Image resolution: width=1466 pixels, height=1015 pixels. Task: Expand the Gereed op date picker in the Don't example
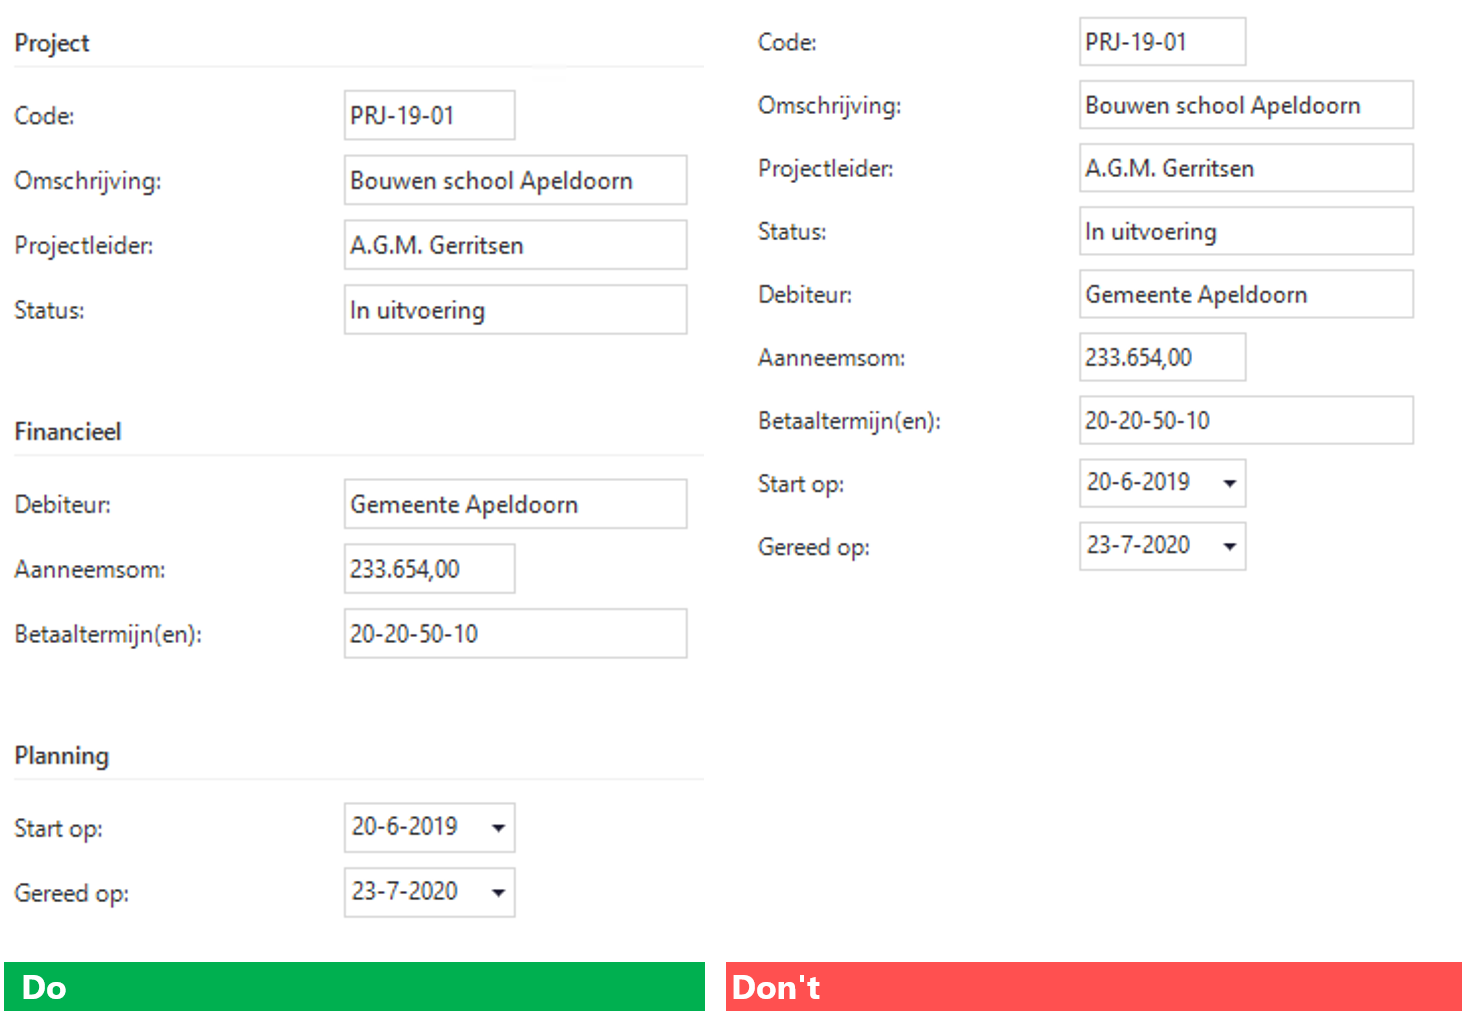coord(1229,547)
